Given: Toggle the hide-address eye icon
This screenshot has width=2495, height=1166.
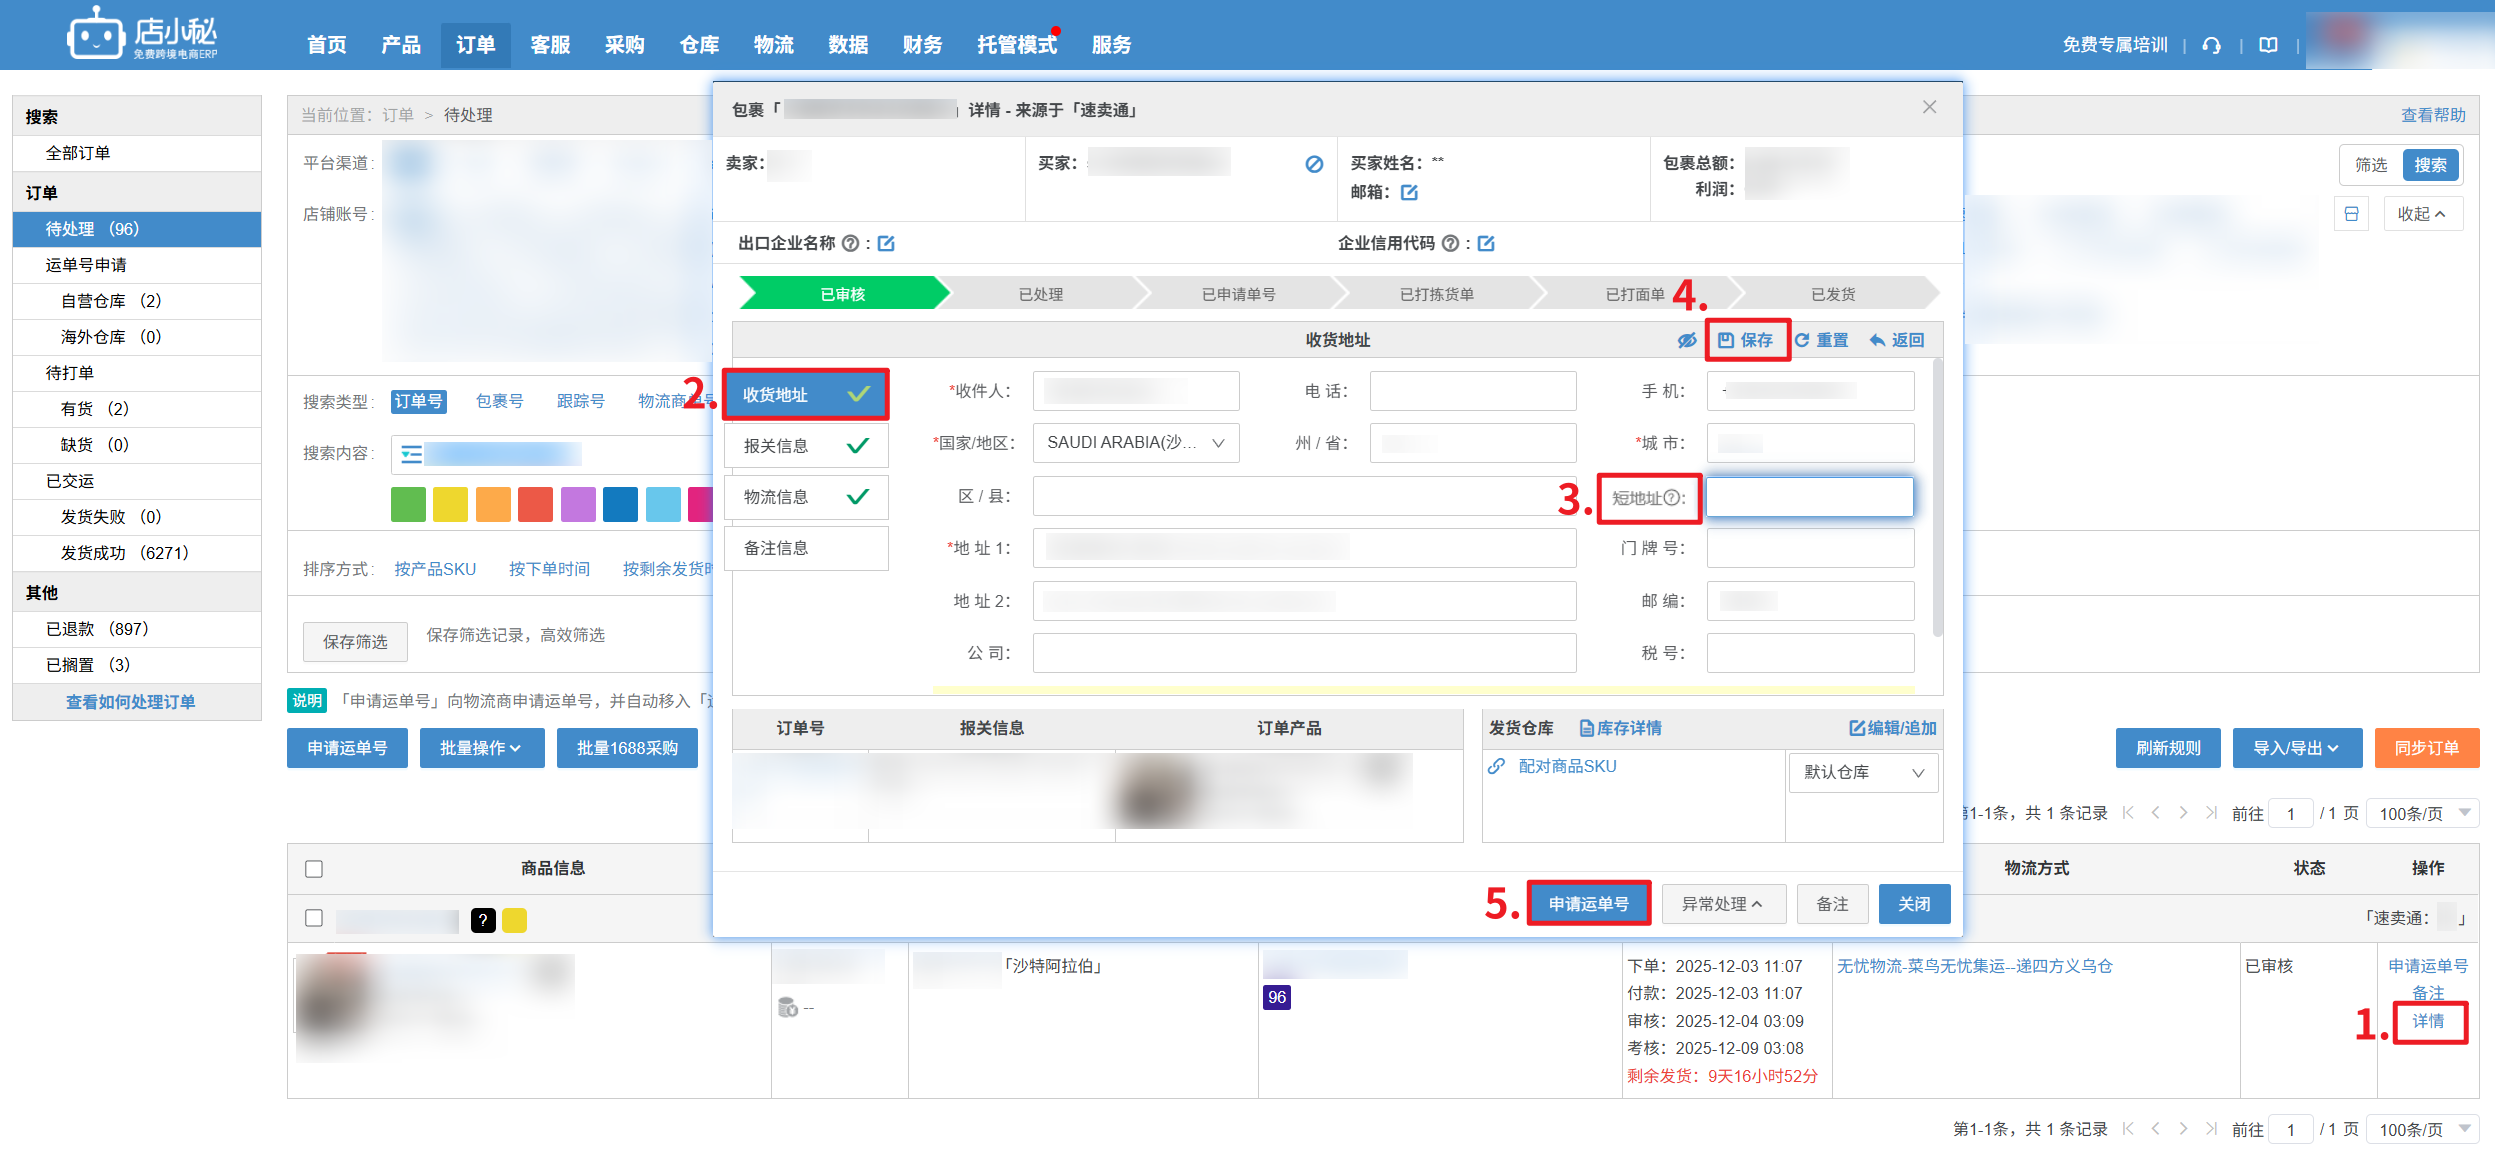Looking at the screenshot, I should [x=1687, y=340].
